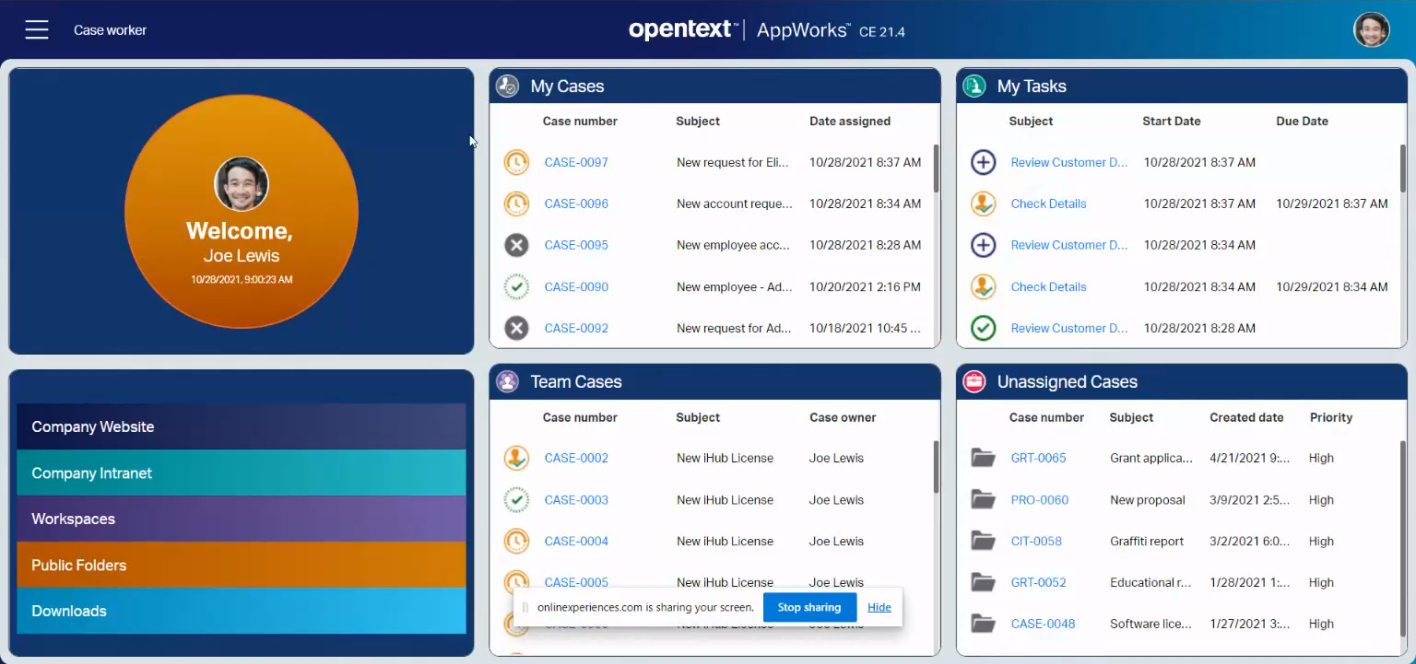The height and width of the screenshot is (664, 1416).
Task: Open the PRO-0060 unassigned case
Action: coord(1039,500)
